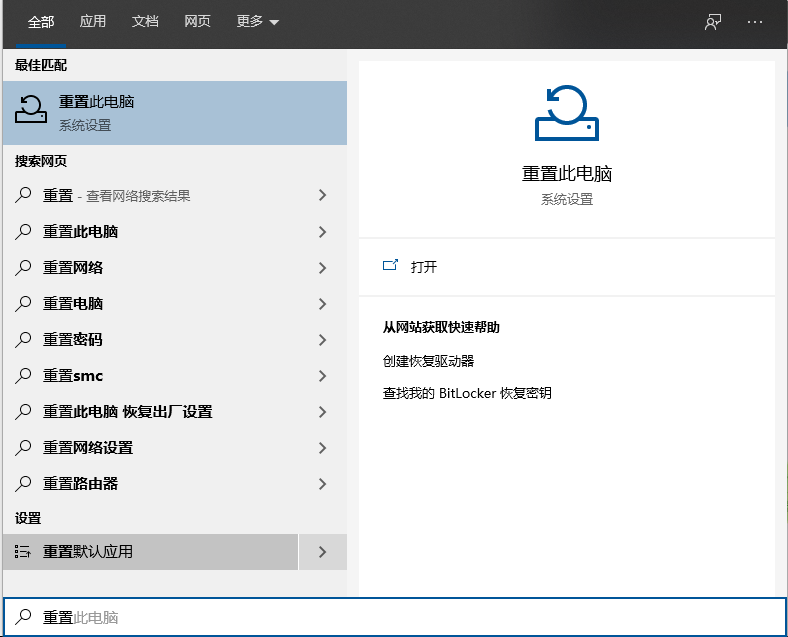
Task: Open the 创建恢复驱动器 help link
Action: tap(428, 361)
